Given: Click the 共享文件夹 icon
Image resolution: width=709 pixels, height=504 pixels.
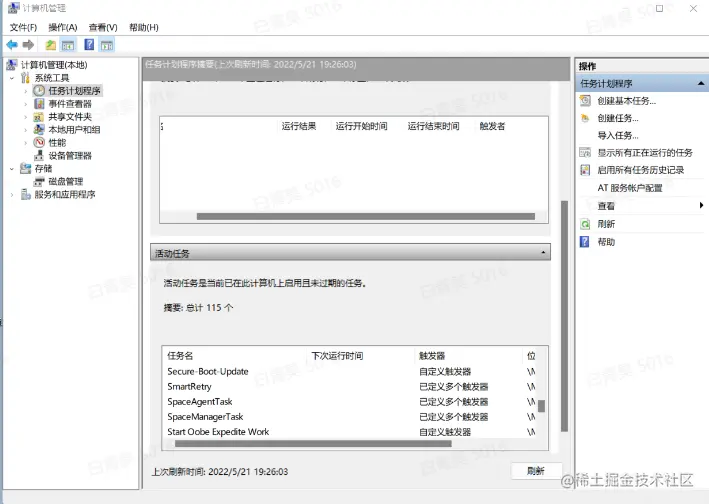Looking at the screenshot, I should click(x=39, y=117).
